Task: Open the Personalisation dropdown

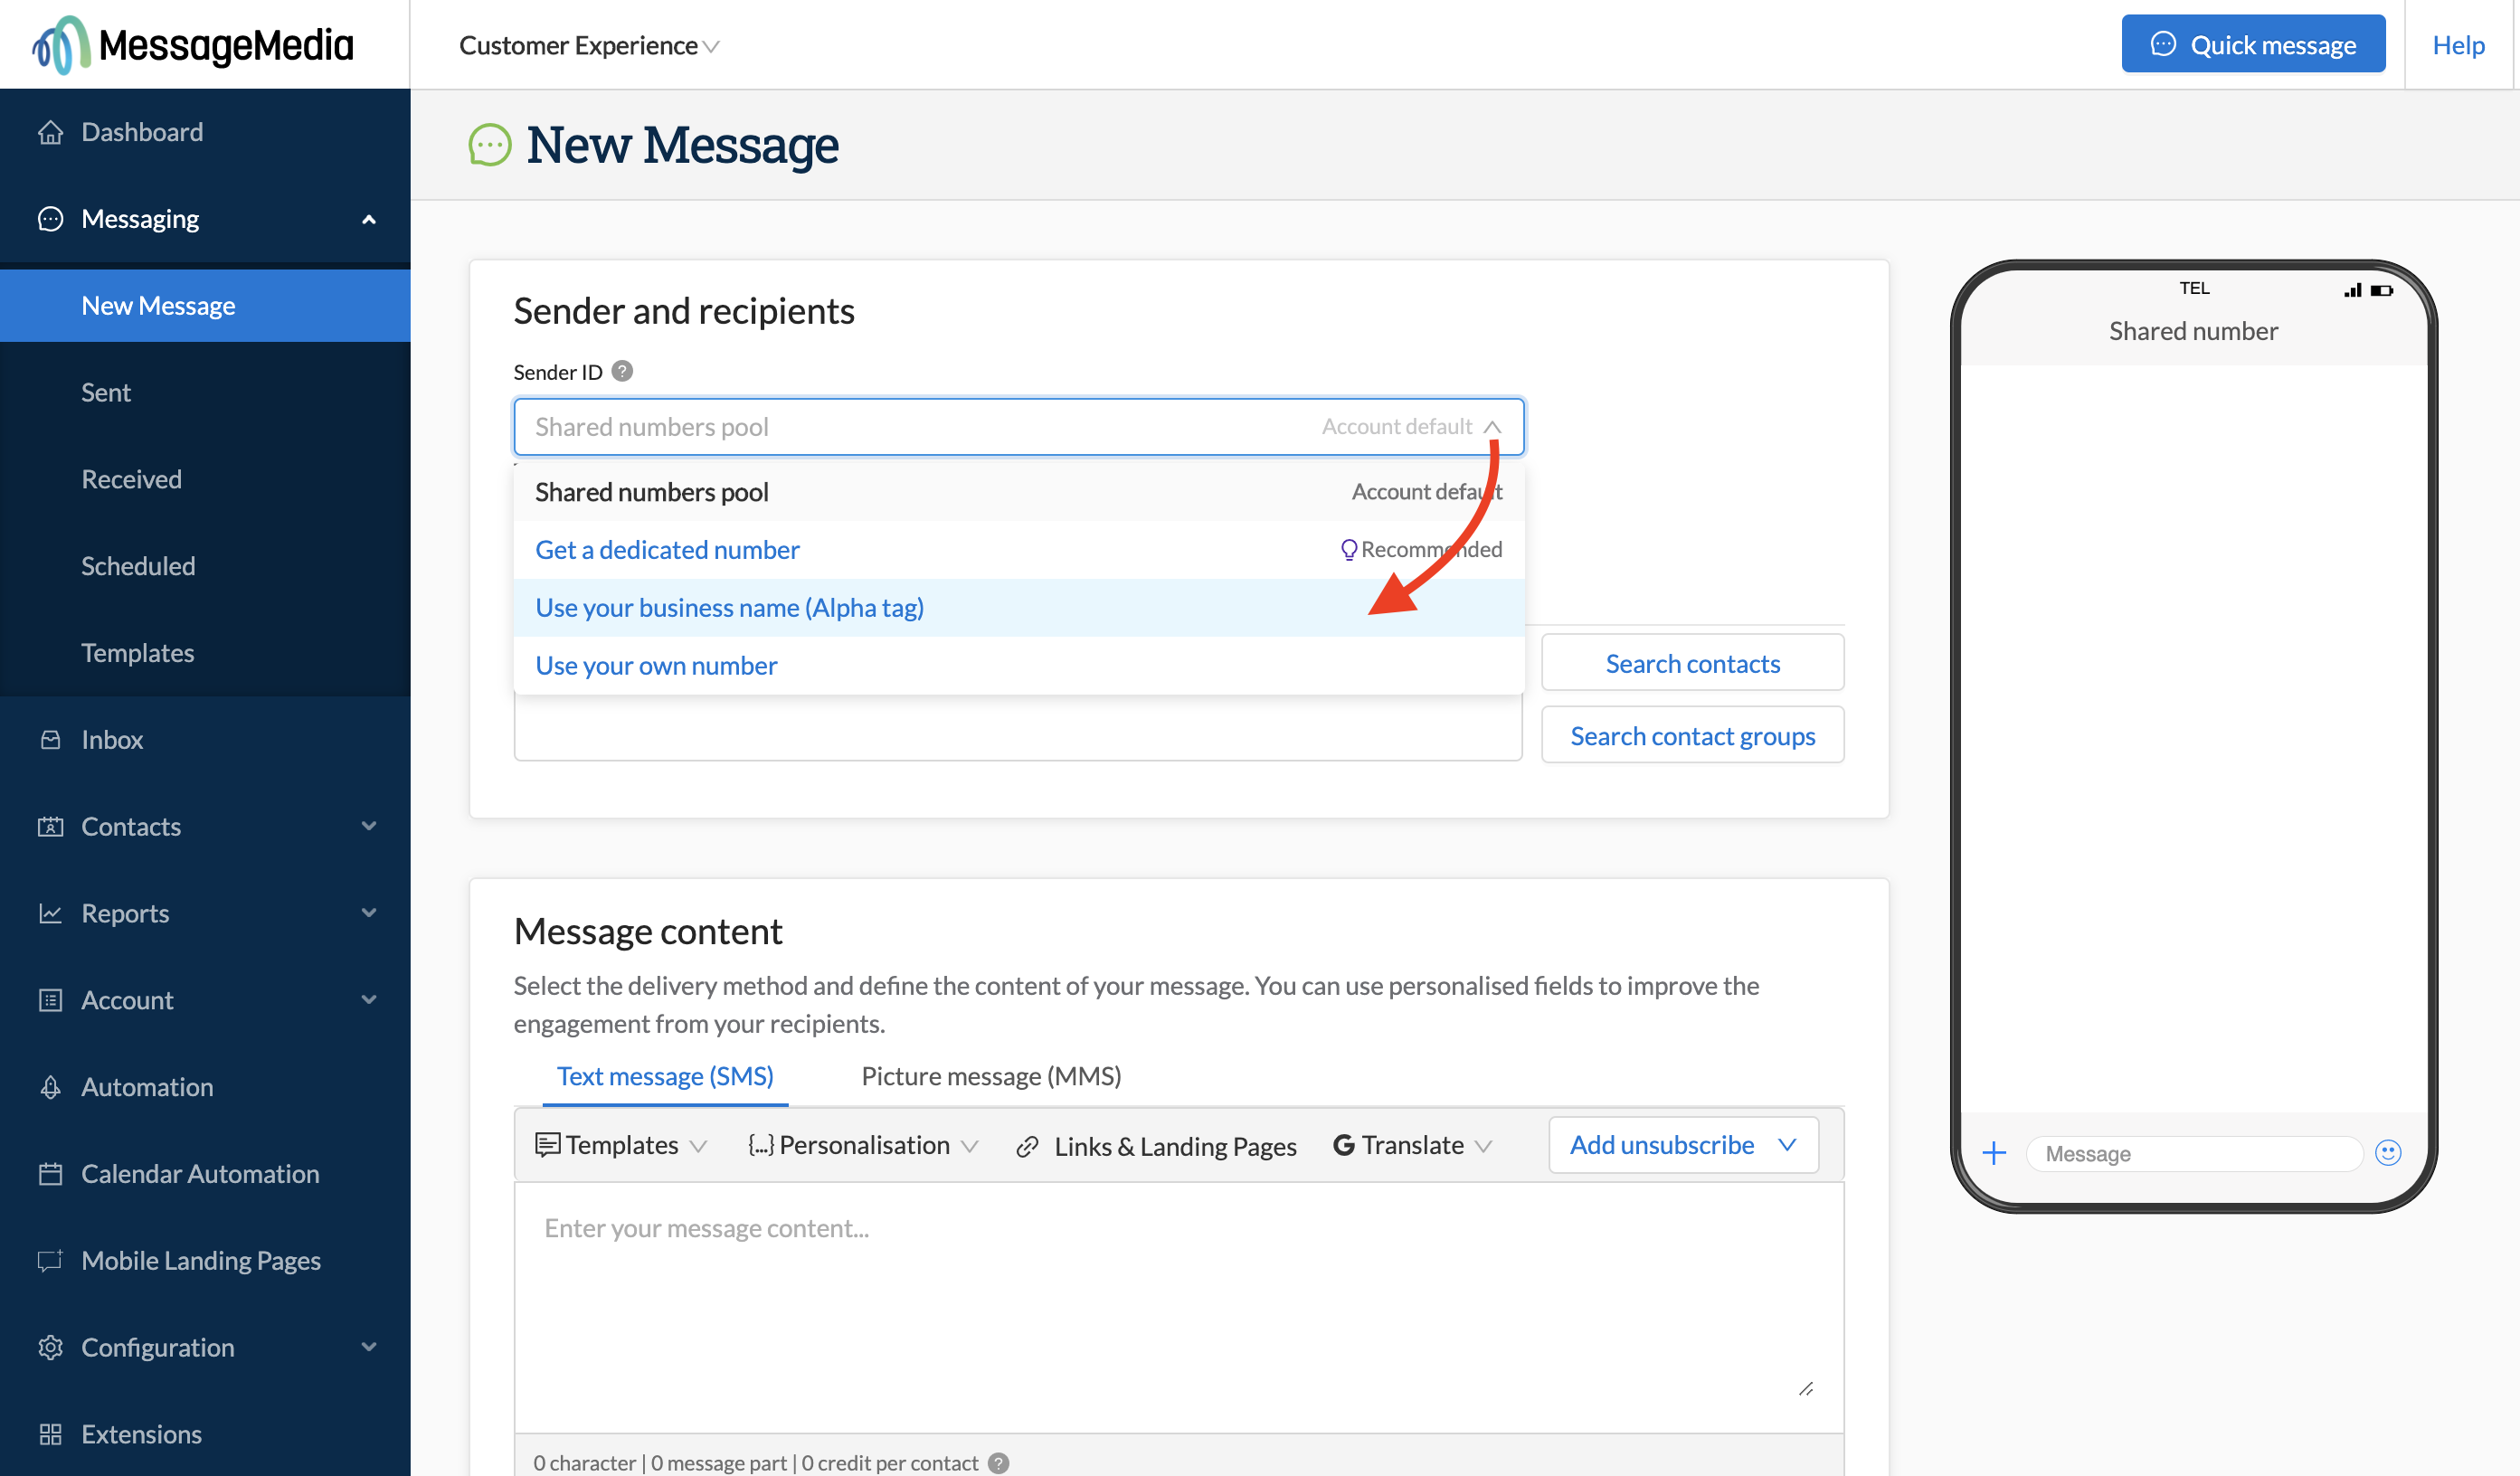Action: click(x=863, y=1145)
